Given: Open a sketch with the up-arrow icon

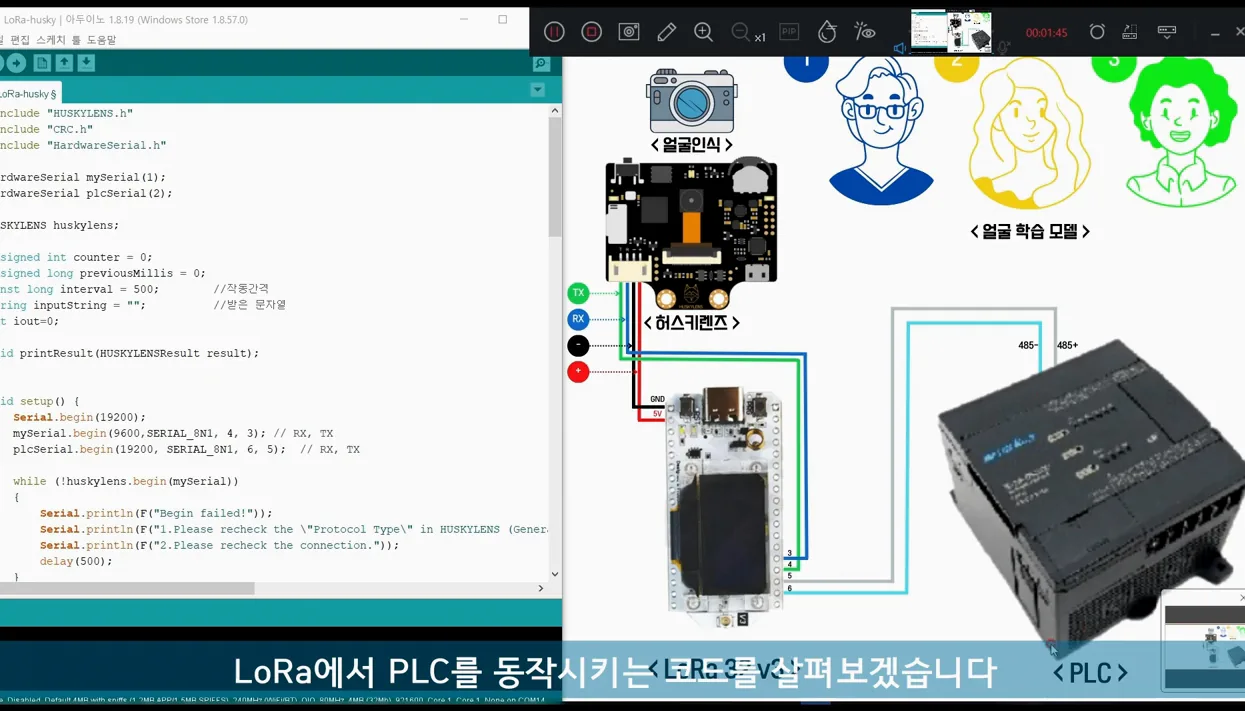Looking at the screenshot, I should 64,63.
